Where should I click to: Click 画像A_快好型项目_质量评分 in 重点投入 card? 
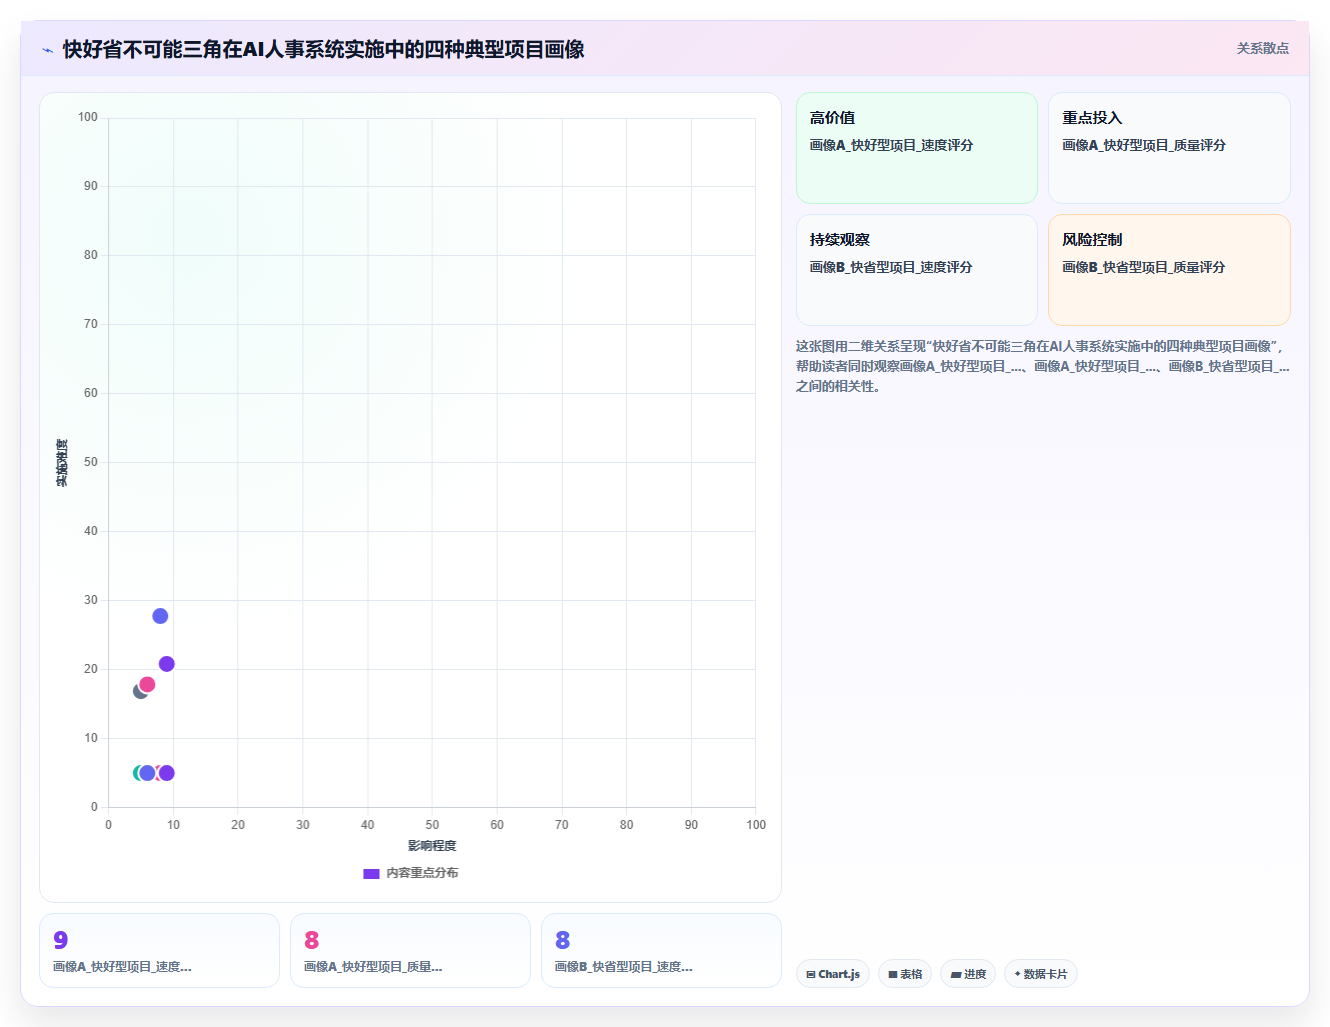coord(1144,145)
